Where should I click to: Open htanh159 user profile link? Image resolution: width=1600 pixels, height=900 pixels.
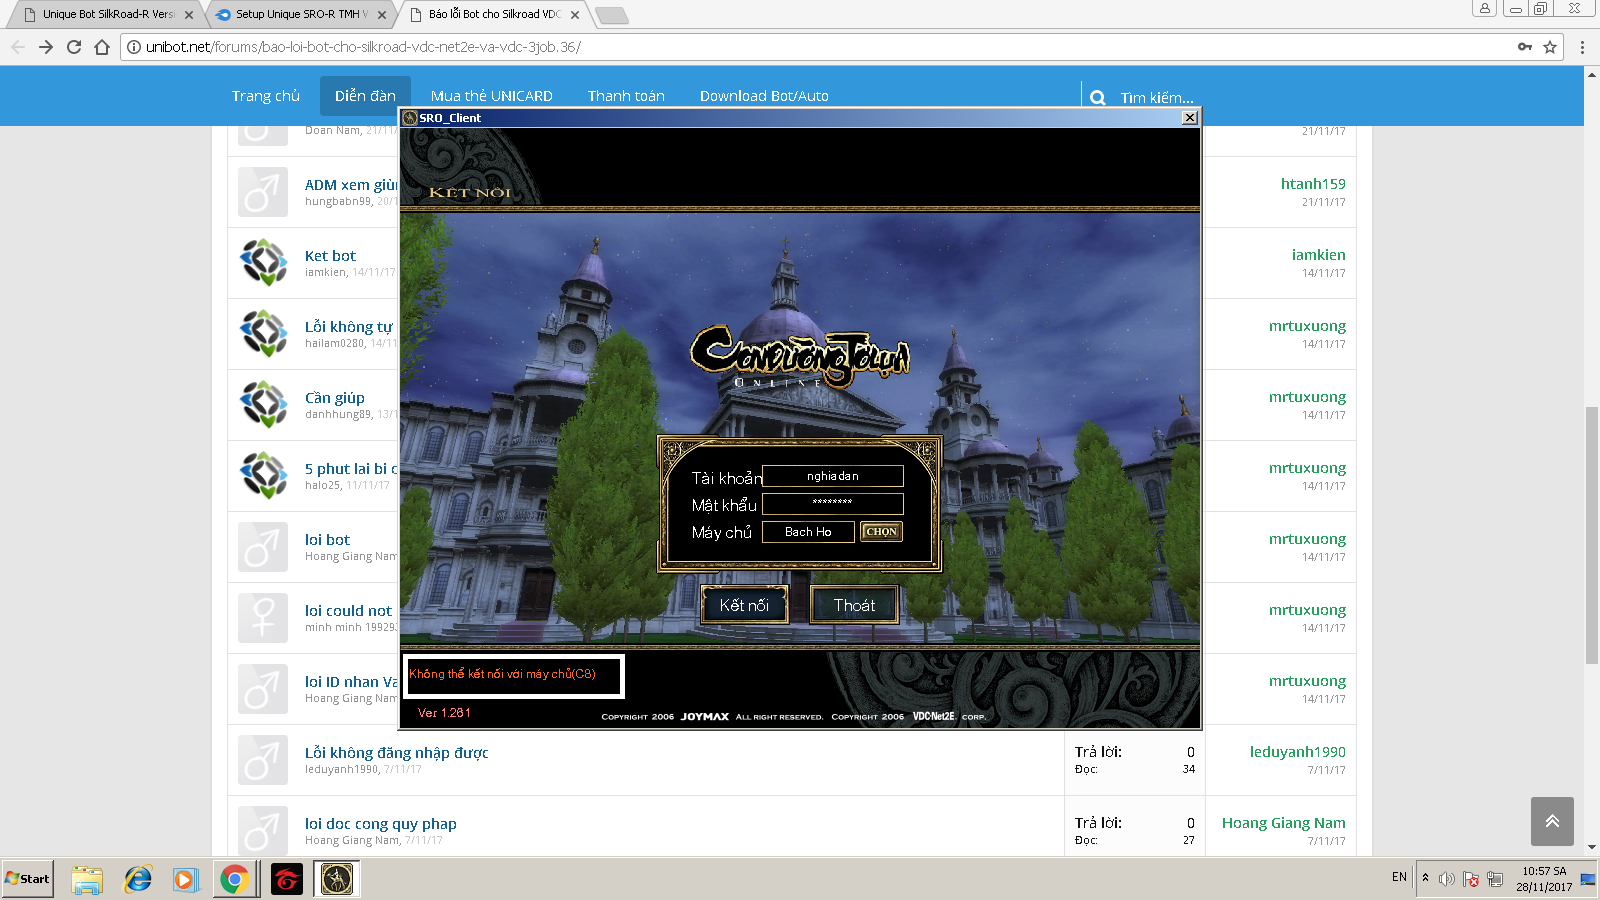click(x=1313, y=184)
